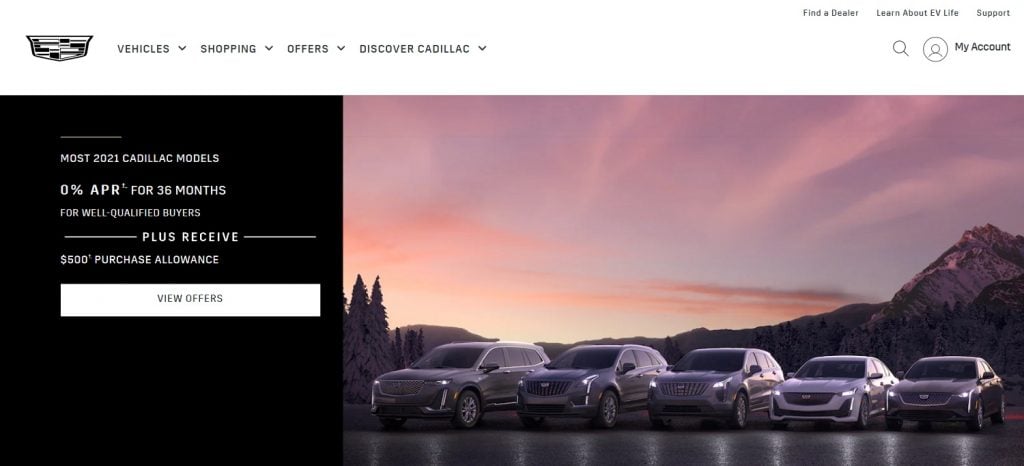This screenshot has height=466, width=1024.
Task: Open the search magnifier icon
Action: (901, 48)
